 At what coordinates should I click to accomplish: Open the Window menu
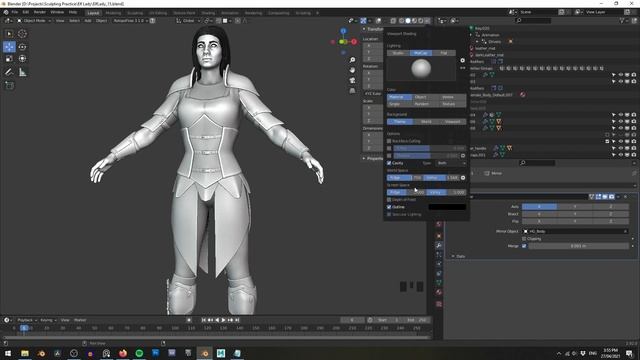point(57,12)
